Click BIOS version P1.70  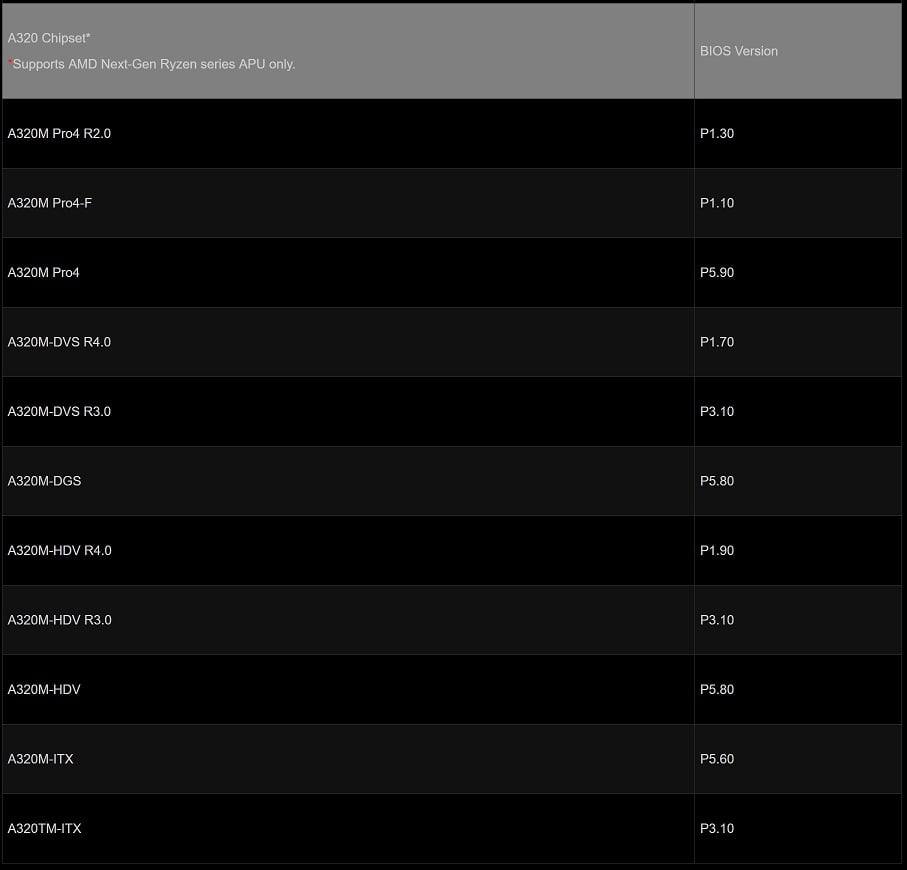click(x=717, y=342)
